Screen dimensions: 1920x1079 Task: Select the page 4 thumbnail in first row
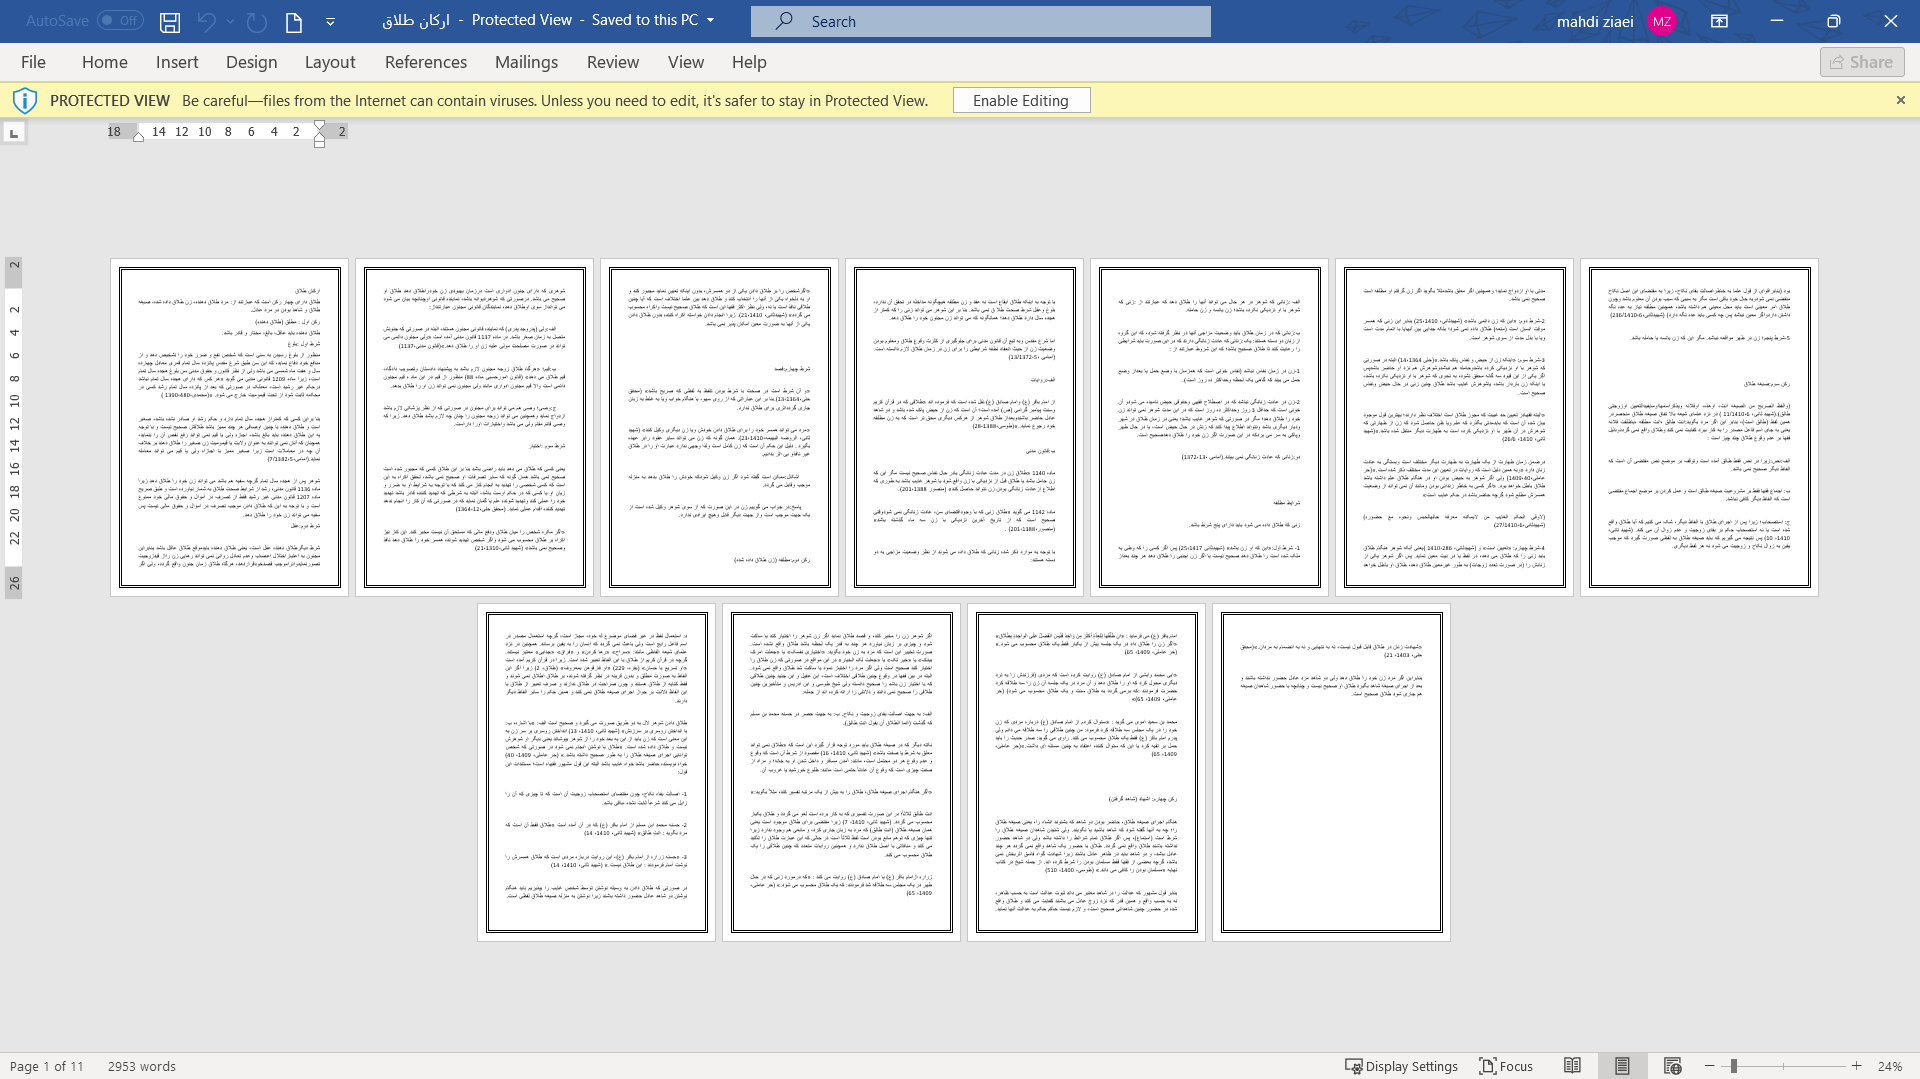tap(965, 428)
